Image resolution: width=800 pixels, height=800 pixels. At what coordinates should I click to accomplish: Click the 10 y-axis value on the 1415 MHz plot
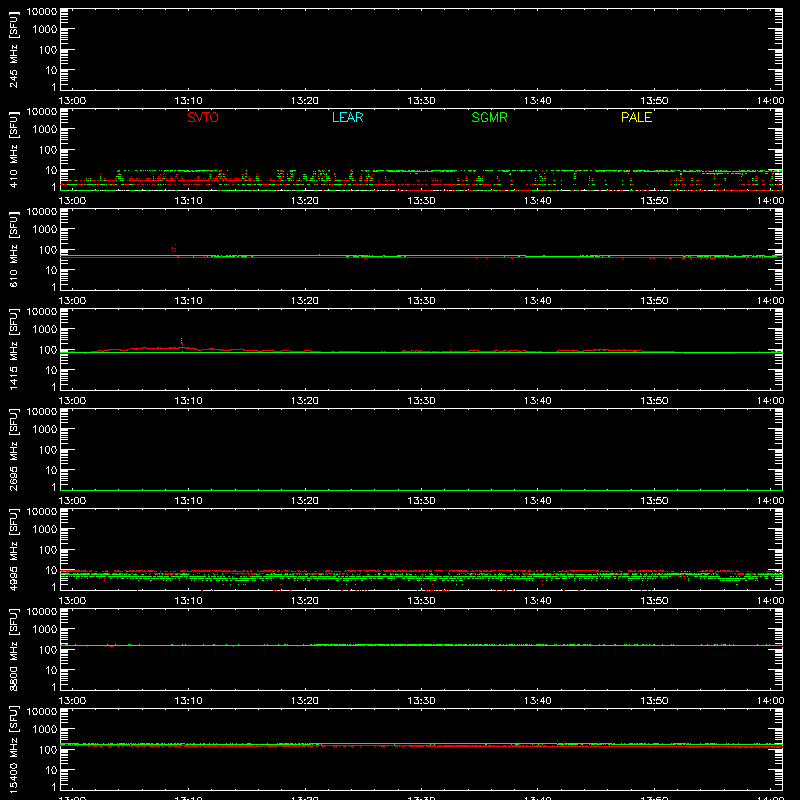click(x=51, y=370)
